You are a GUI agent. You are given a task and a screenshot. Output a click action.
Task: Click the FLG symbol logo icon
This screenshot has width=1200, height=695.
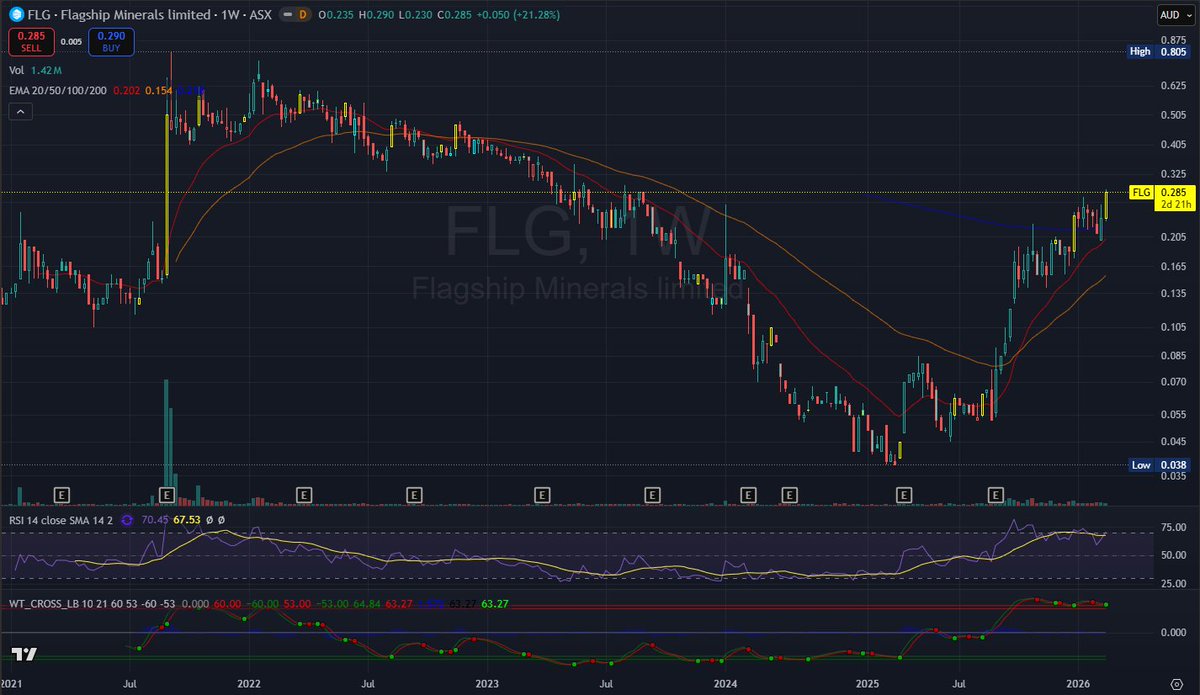(15, 15)
